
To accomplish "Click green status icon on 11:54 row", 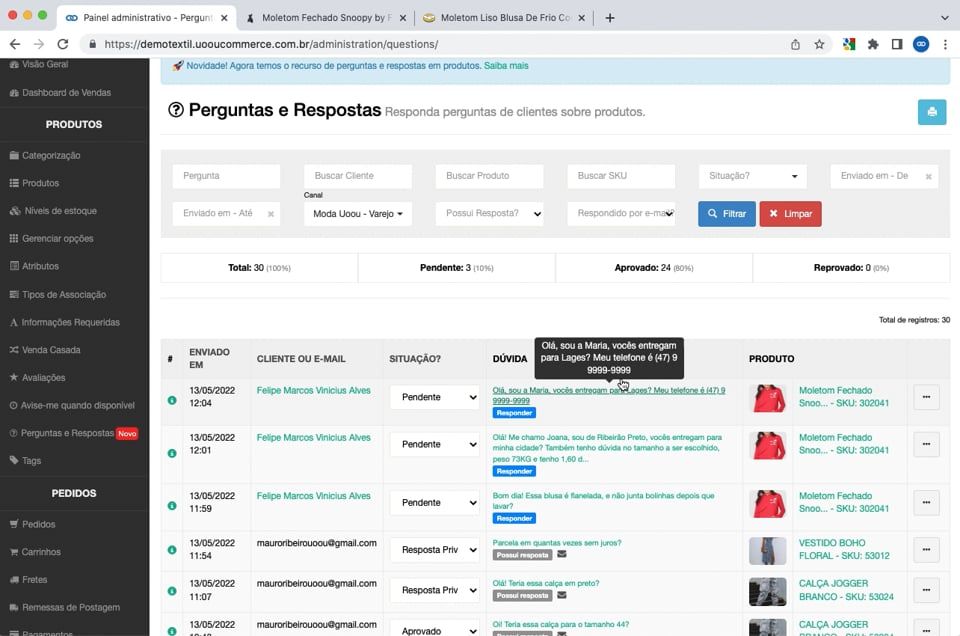I will coord(172,550).
